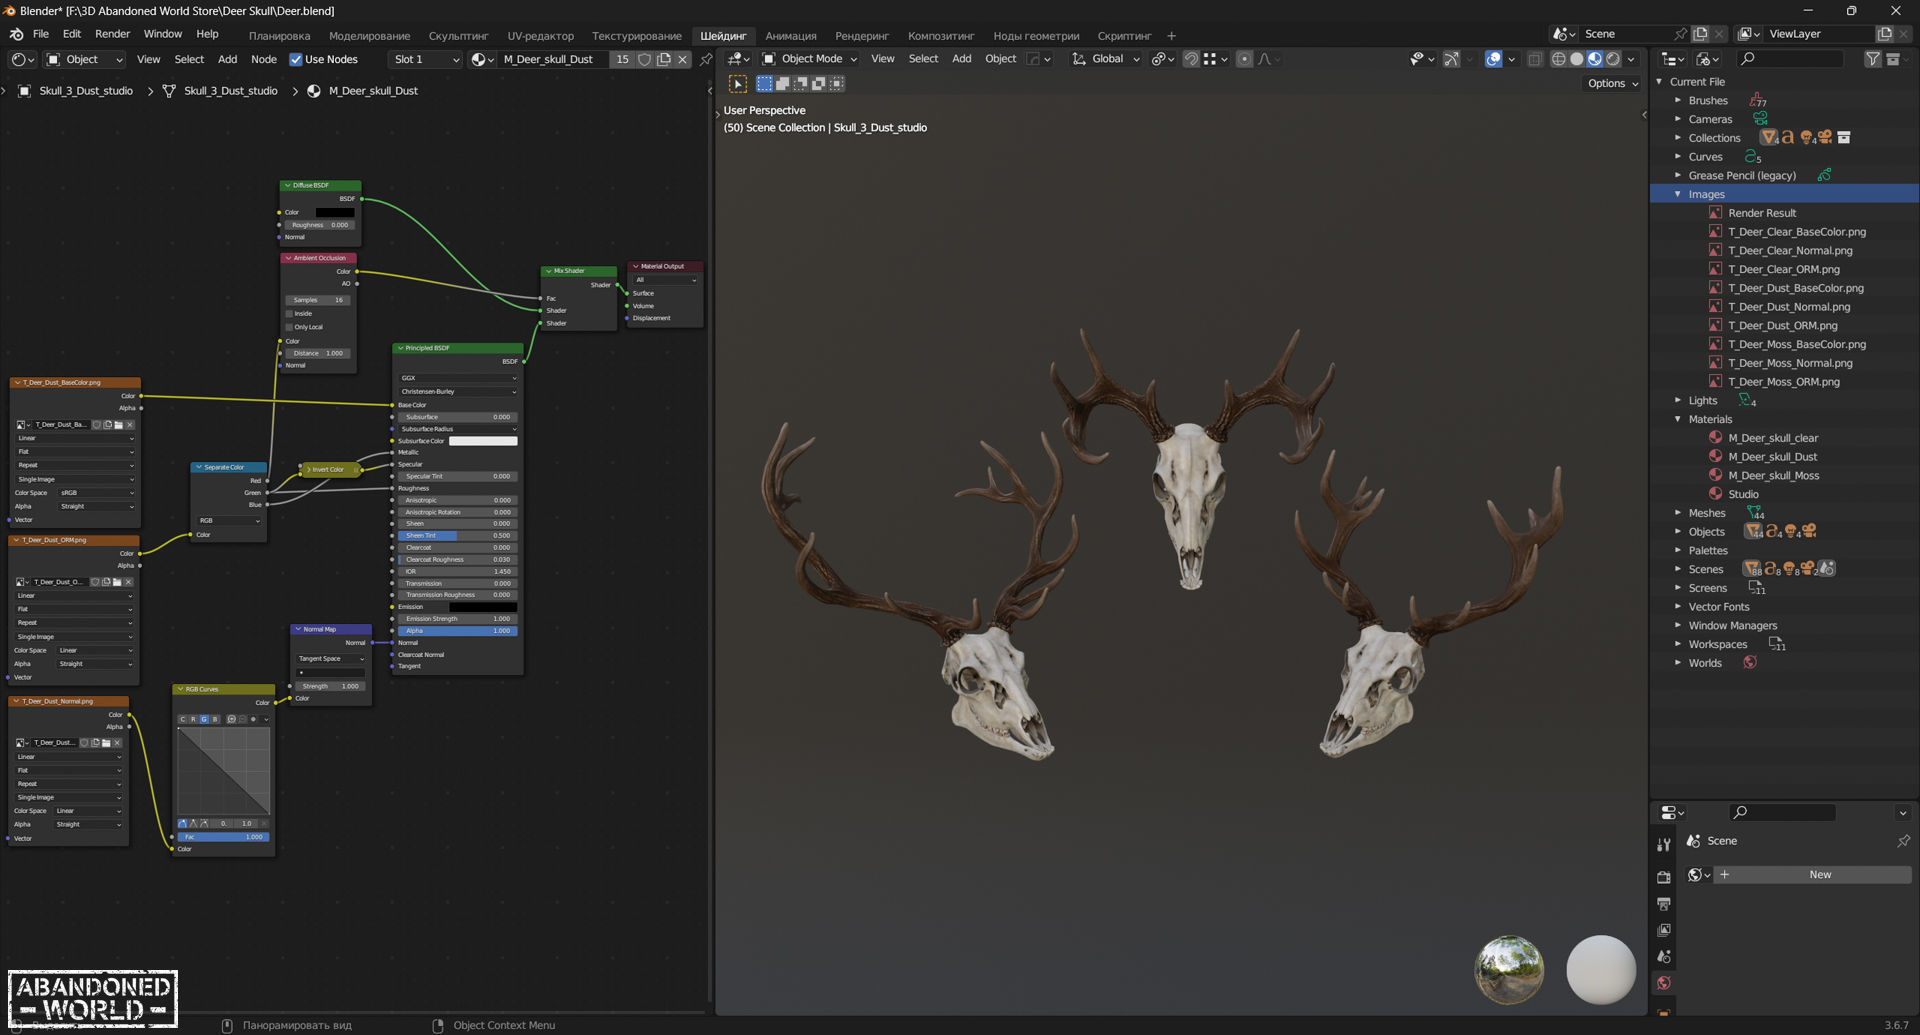Click the outliner search field
The image size is (1920, 1035).
(x=1791, y=59)
